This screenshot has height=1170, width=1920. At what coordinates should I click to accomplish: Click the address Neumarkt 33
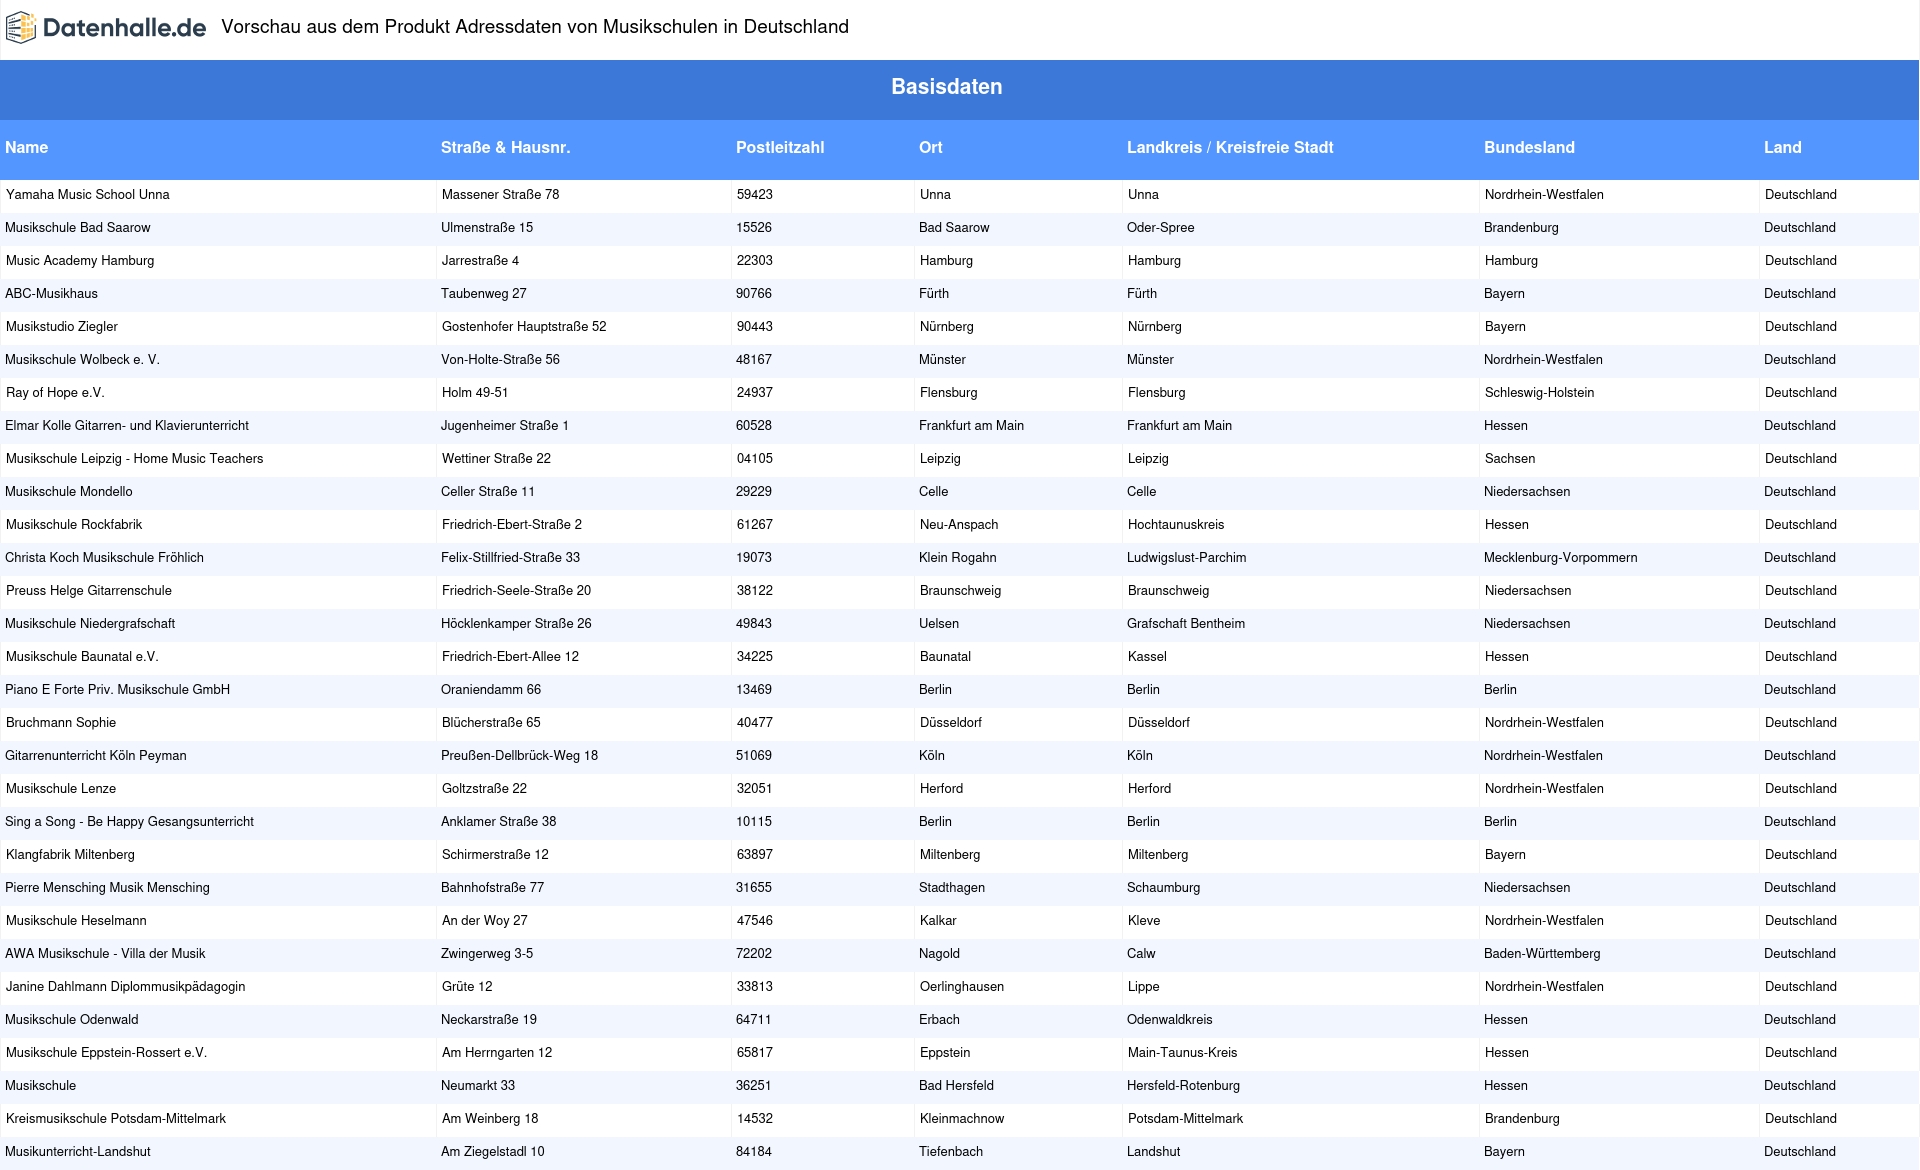click(x=478, y=1086)
